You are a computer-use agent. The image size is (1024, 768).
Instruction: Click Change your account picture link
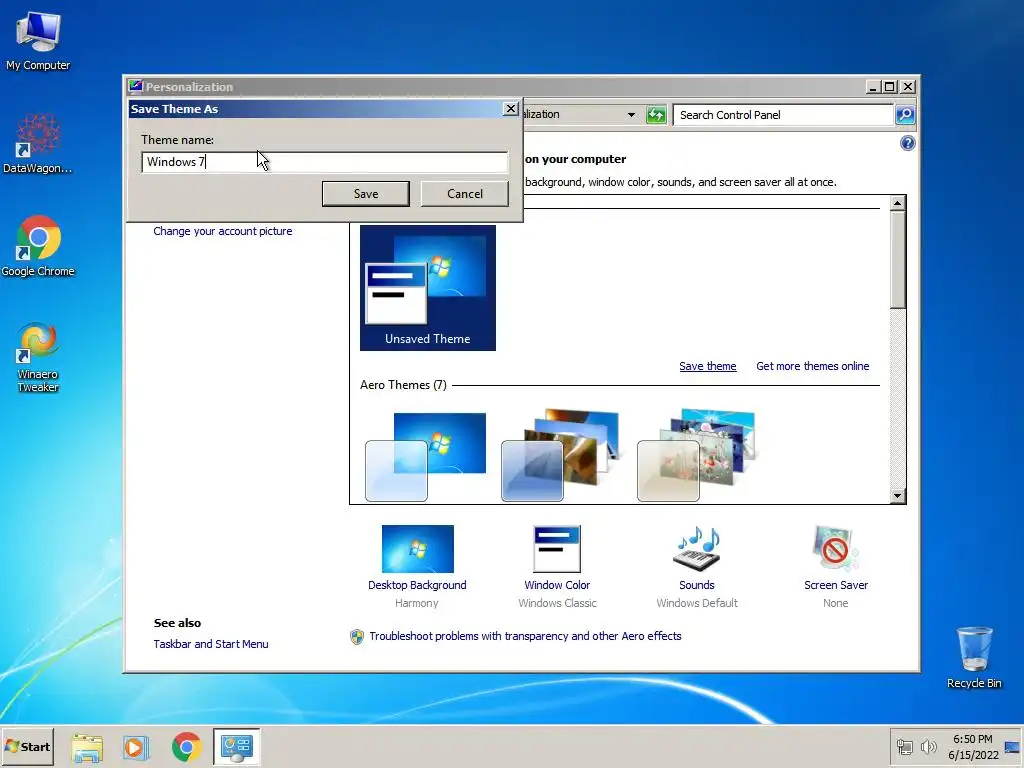click(x=223, y=231)
